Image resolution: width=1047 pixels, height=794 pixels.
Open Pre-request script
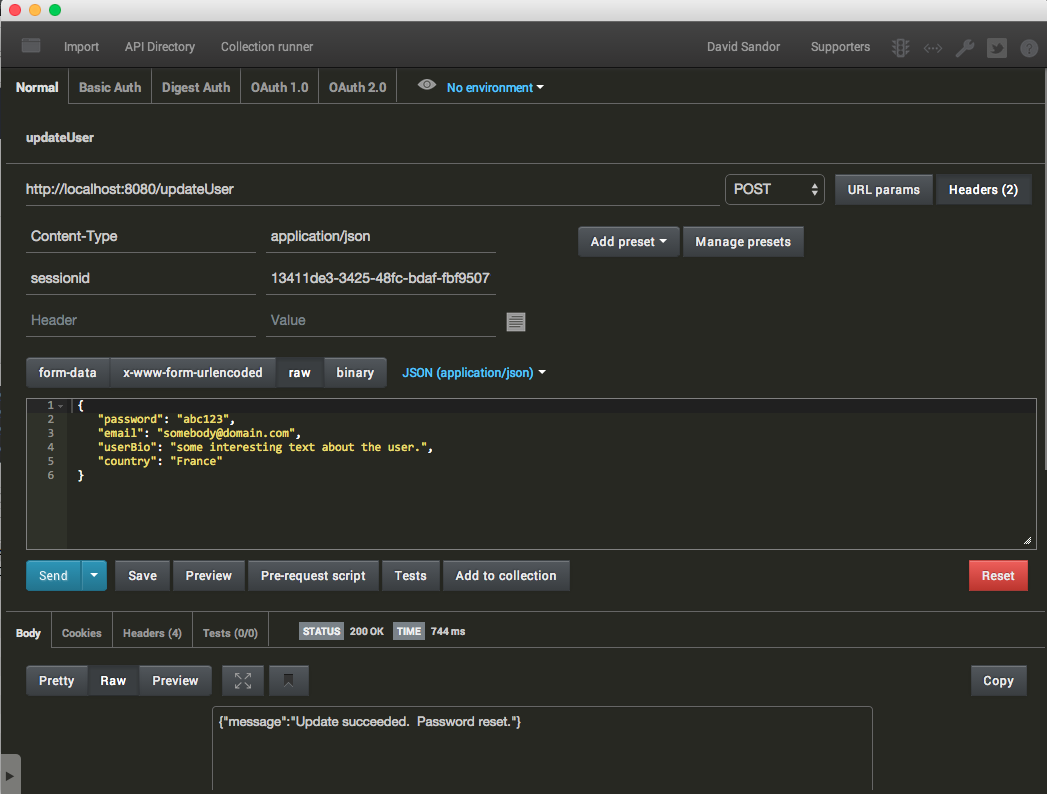312,576
